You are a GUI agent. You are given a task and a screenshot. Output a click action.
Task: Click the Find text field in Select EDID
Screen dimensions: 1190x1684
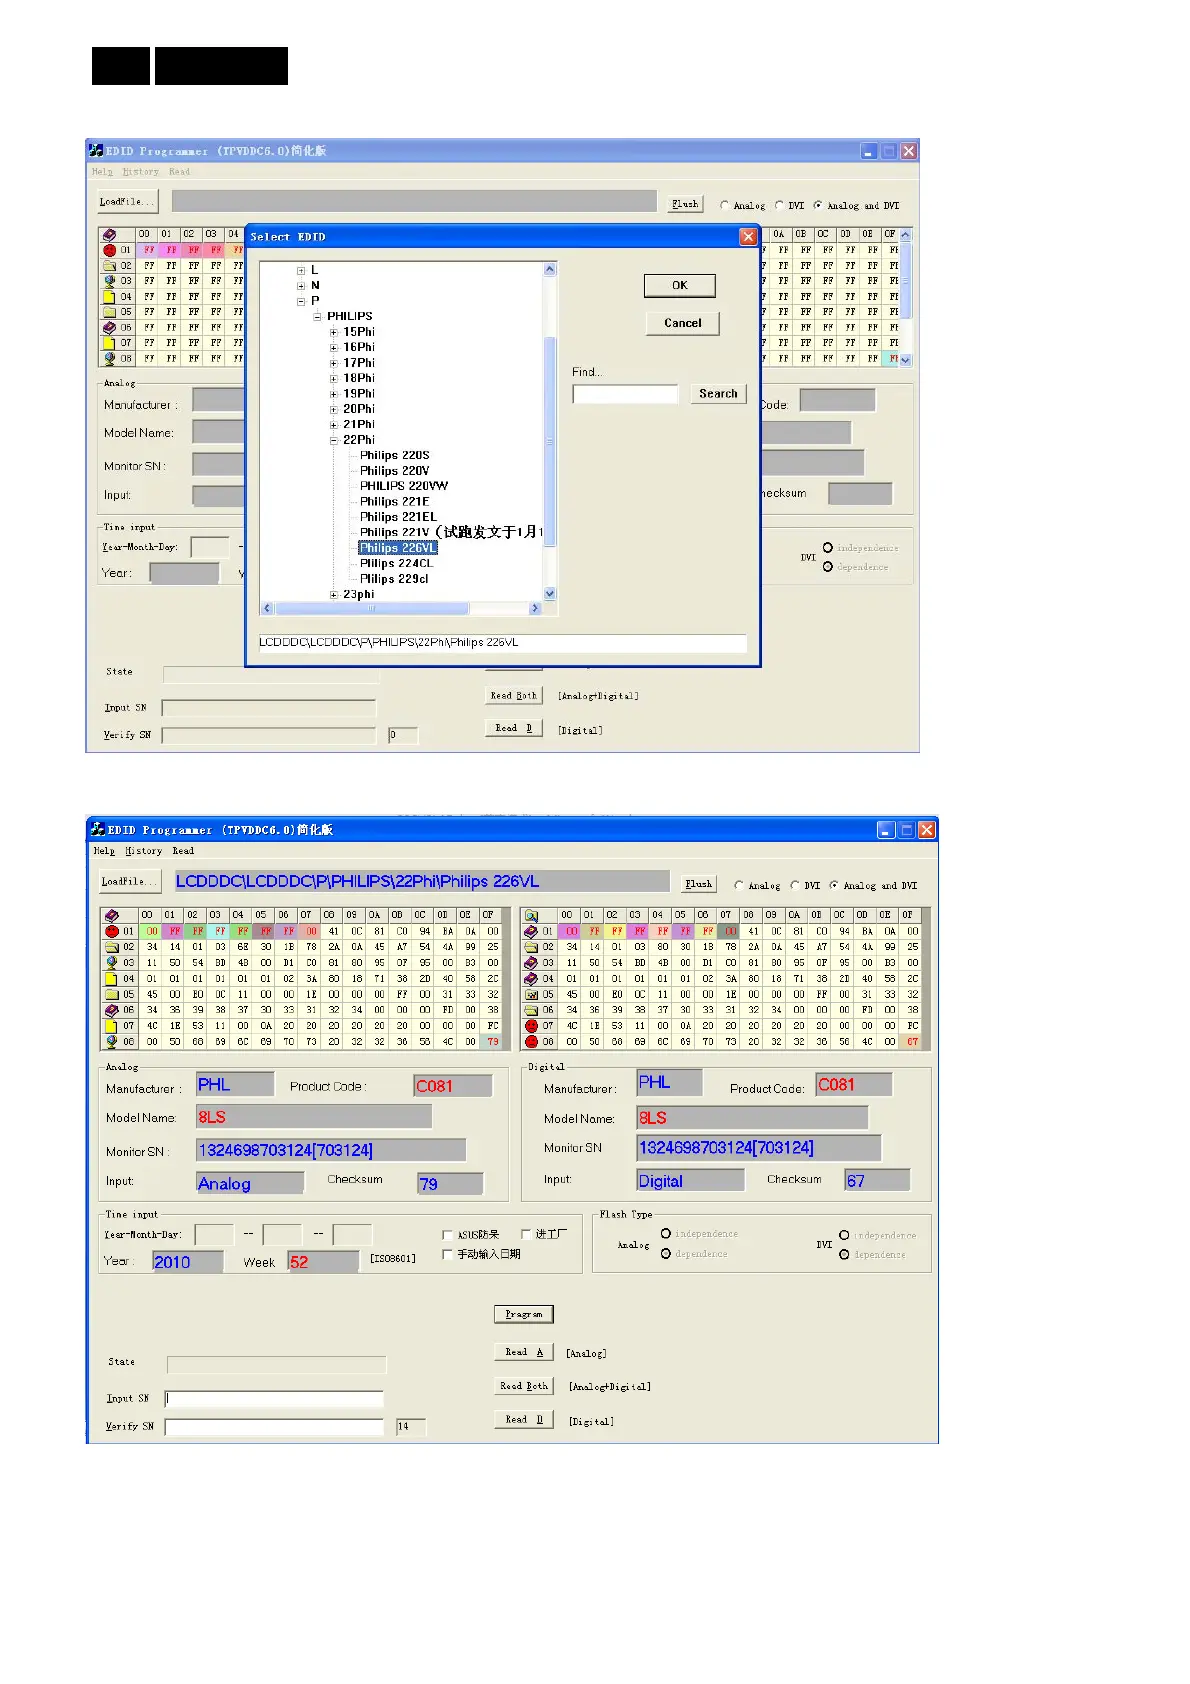click(x=625, y=394)
